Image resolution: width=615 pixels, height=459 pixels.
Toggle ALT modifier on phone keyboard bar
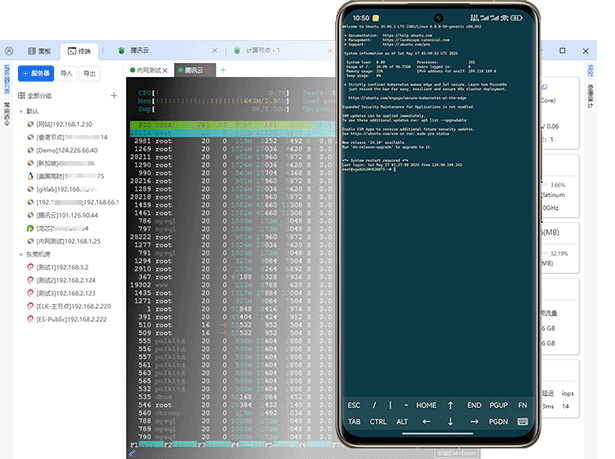click(x=402, y=422)
